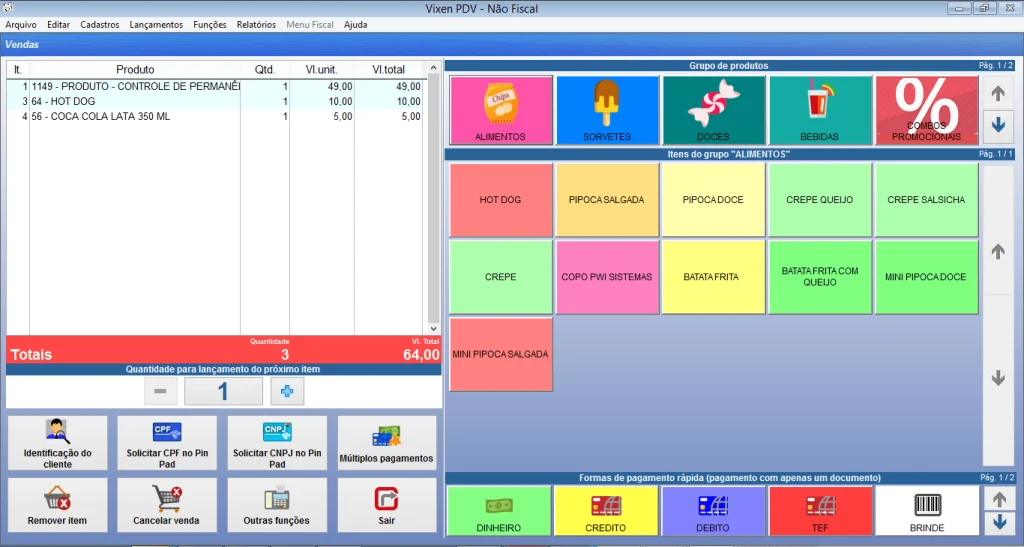Open Identificação do cliente
Viewport: 1024px width, 547px height.
[57, 443]
